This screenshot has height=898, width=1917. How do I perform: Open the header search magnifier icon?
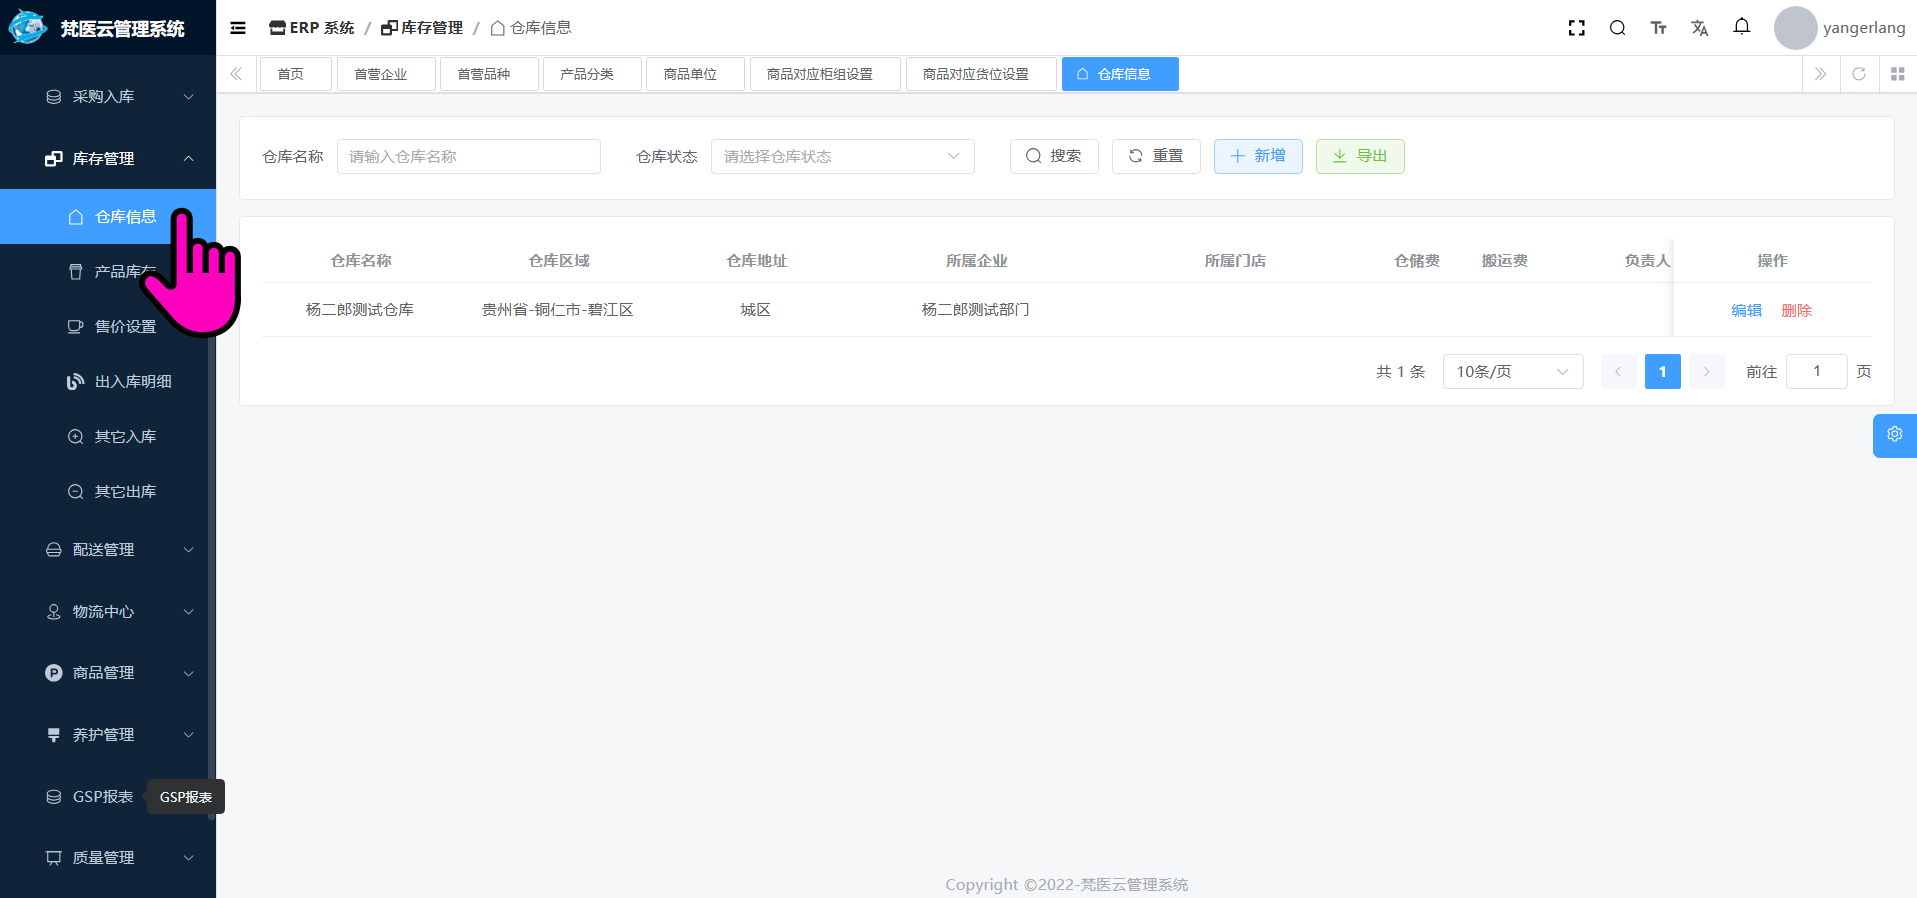[x=1617, y=28]
